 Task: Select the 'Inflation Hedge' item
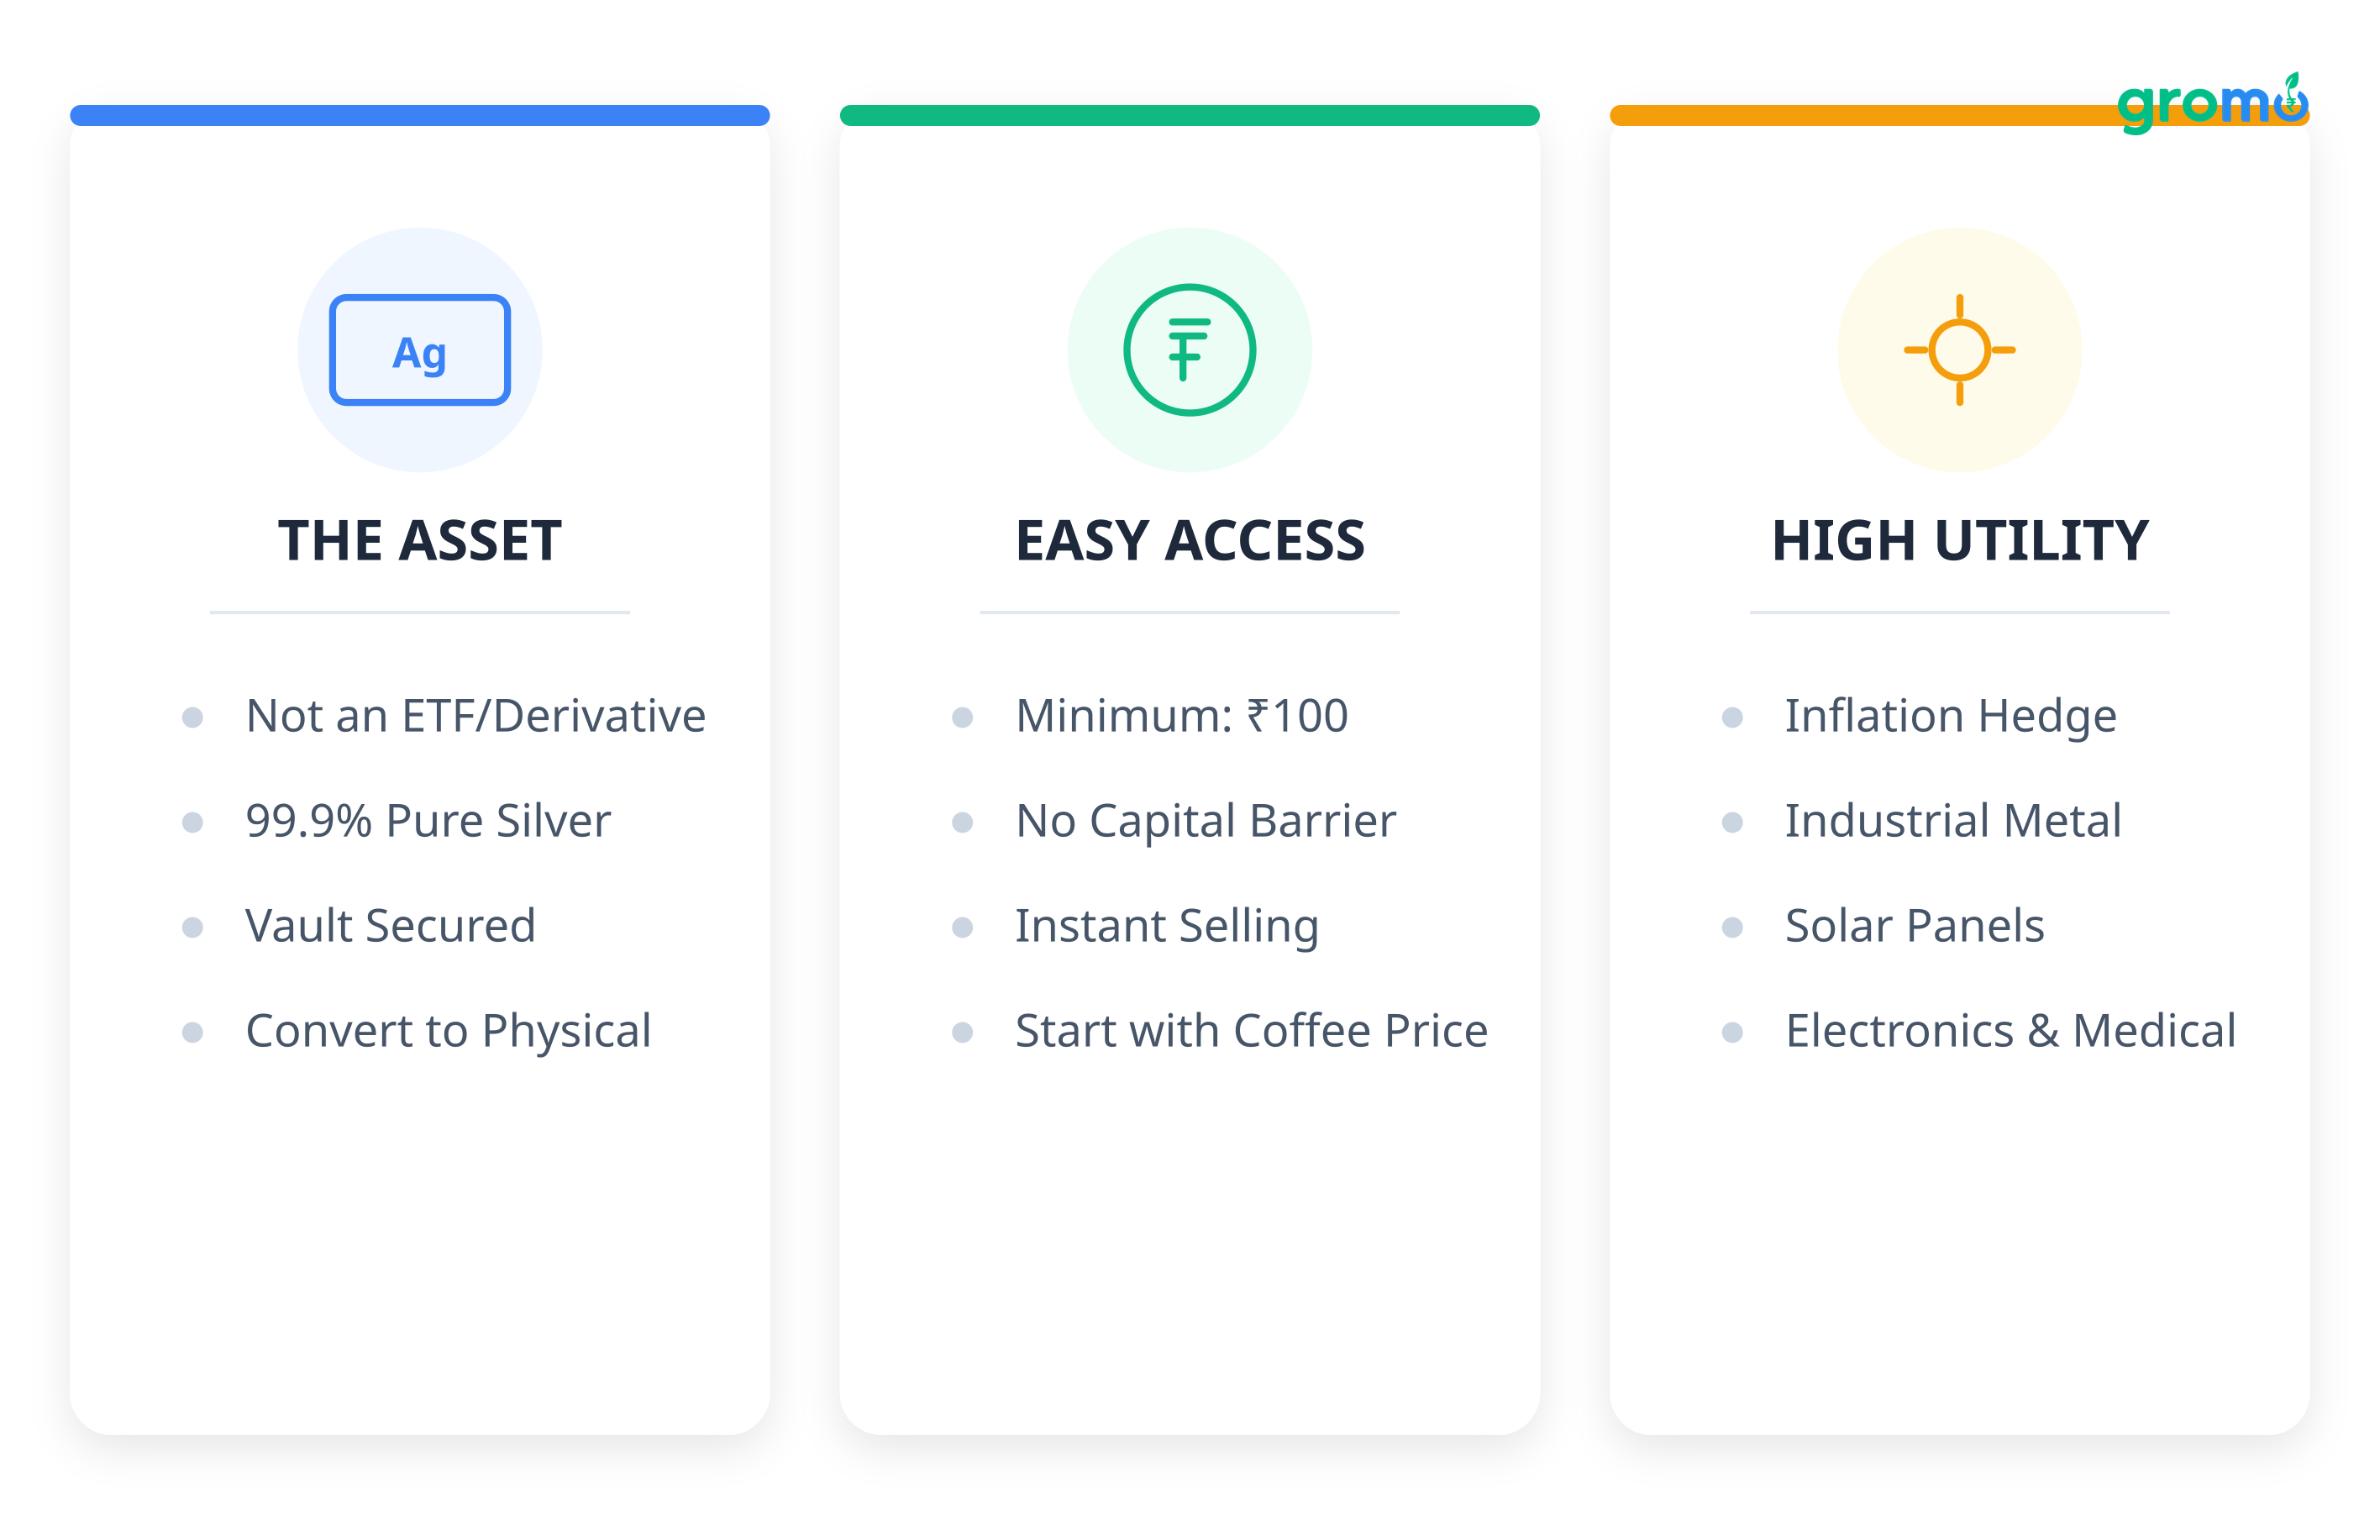pos(1950,716)
